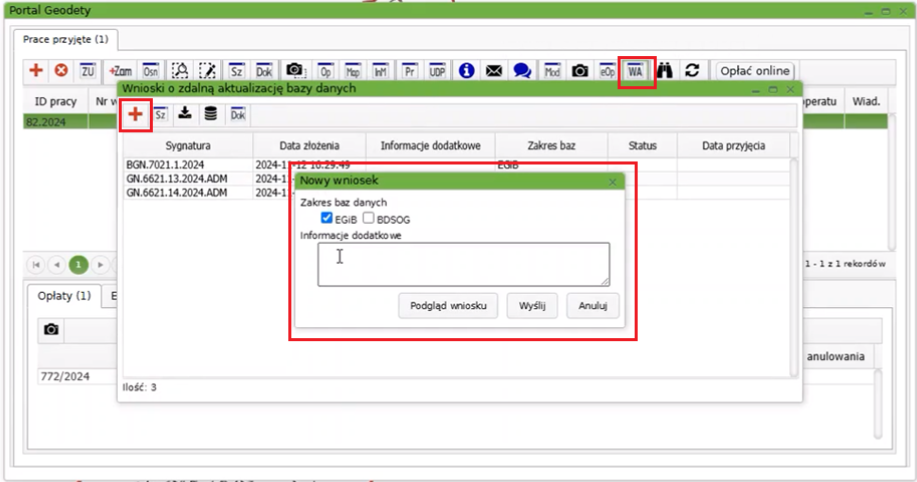Switch to the Prace przyjęte (1) tab
Viewport: 917px width, 482px height.
65,40
